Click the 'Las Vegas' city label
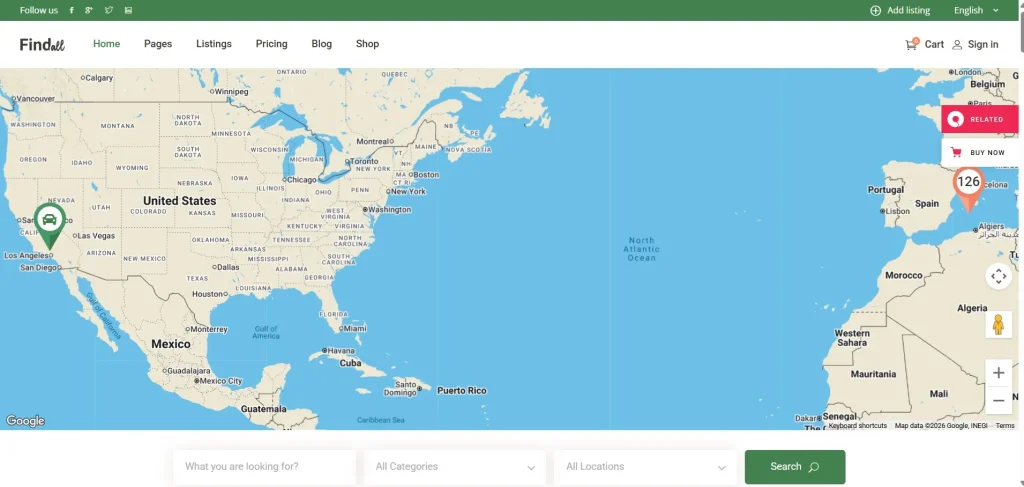The image size is (1024, 487). coord(96,236)
